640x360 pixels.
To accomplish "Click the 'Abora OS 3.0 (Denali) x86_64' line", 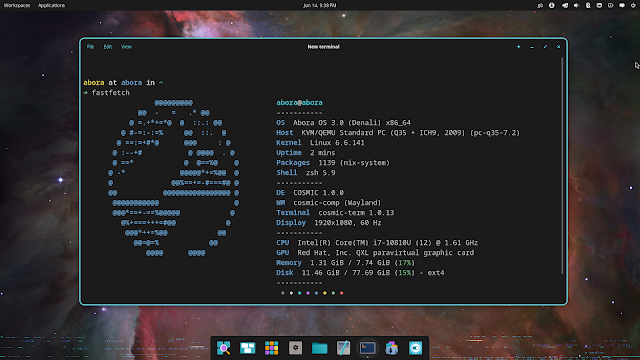I will point(352,123).
